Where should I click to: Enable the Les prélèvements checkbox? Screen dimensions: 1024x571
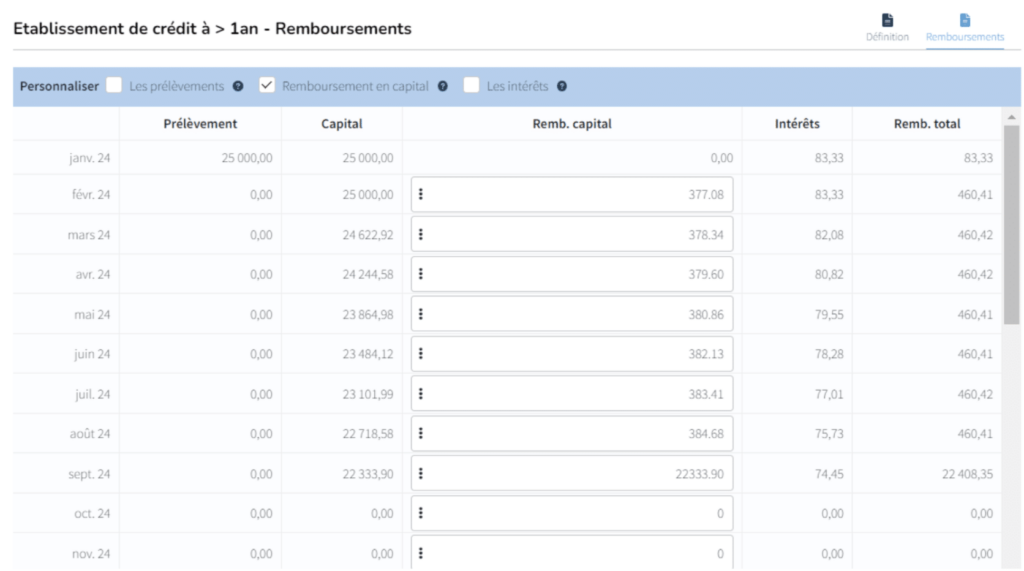pyautogui.click(x=115, y=86)
